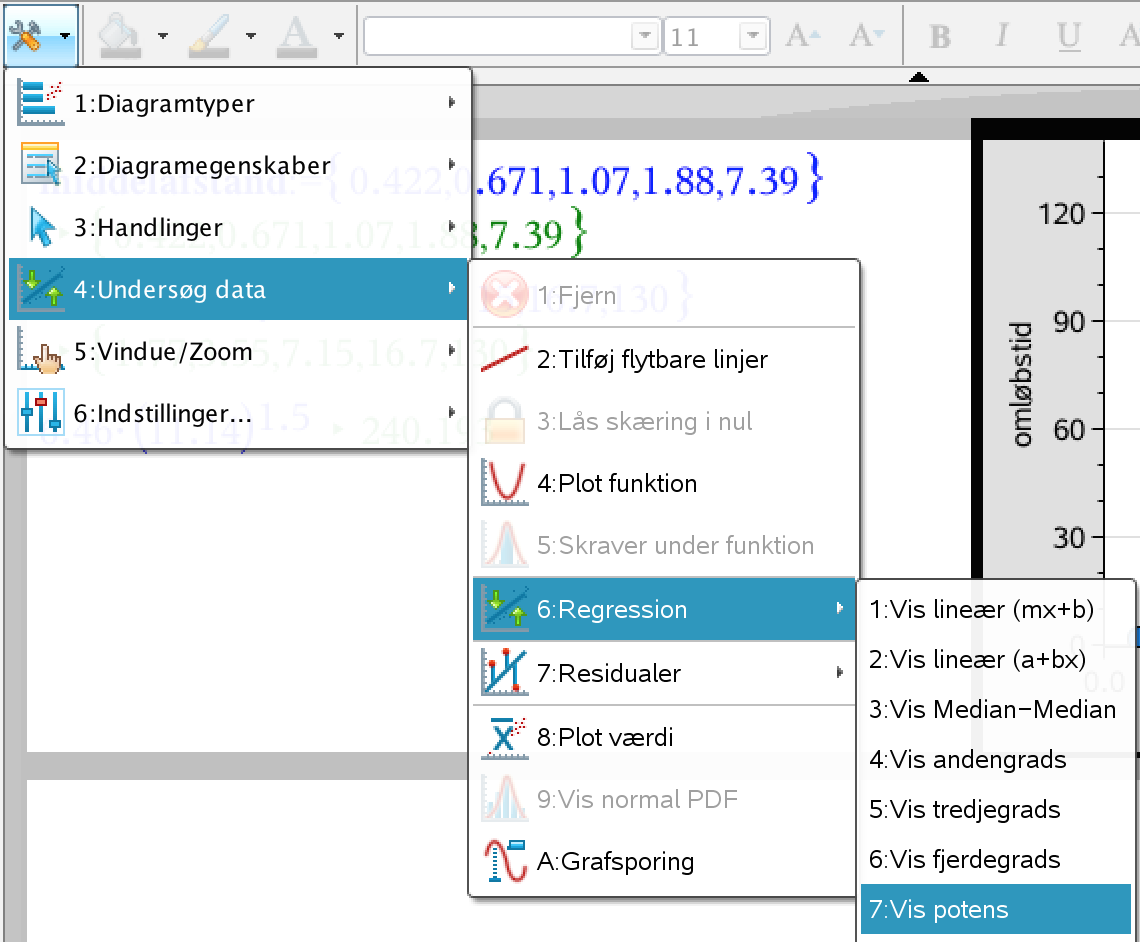1140x942 pixels.
Task: Expand the Vindue/Zoom submenu arrow
Action: 451,350
